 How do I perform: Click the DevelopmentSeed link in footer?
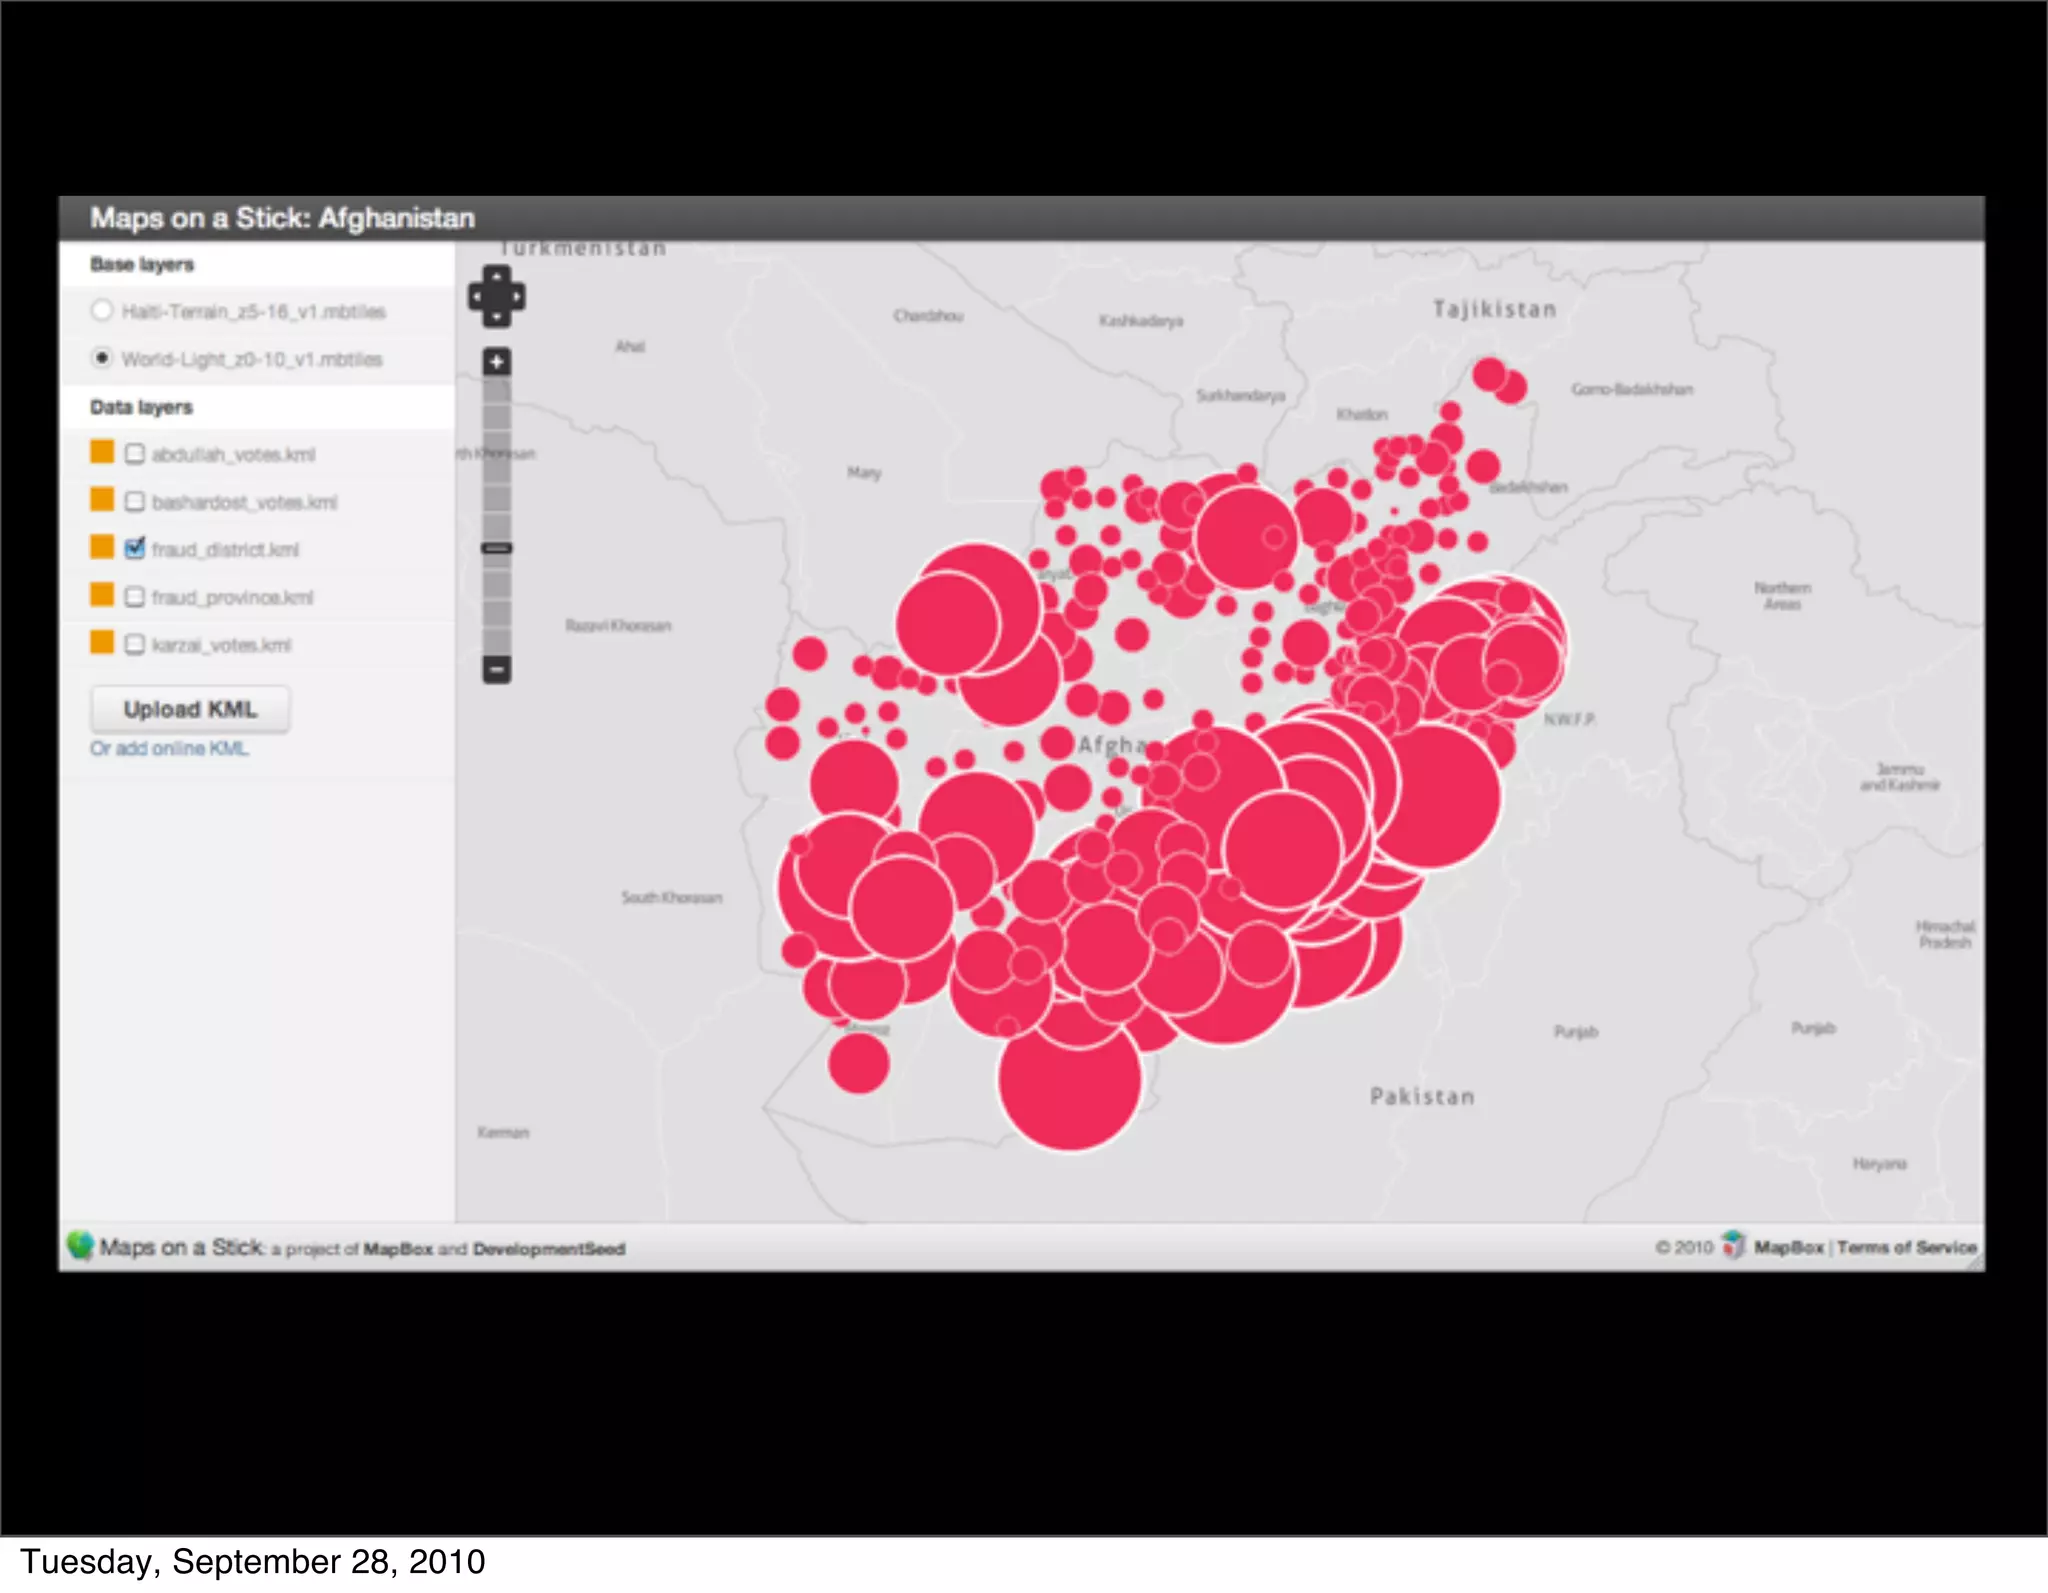549,1249
